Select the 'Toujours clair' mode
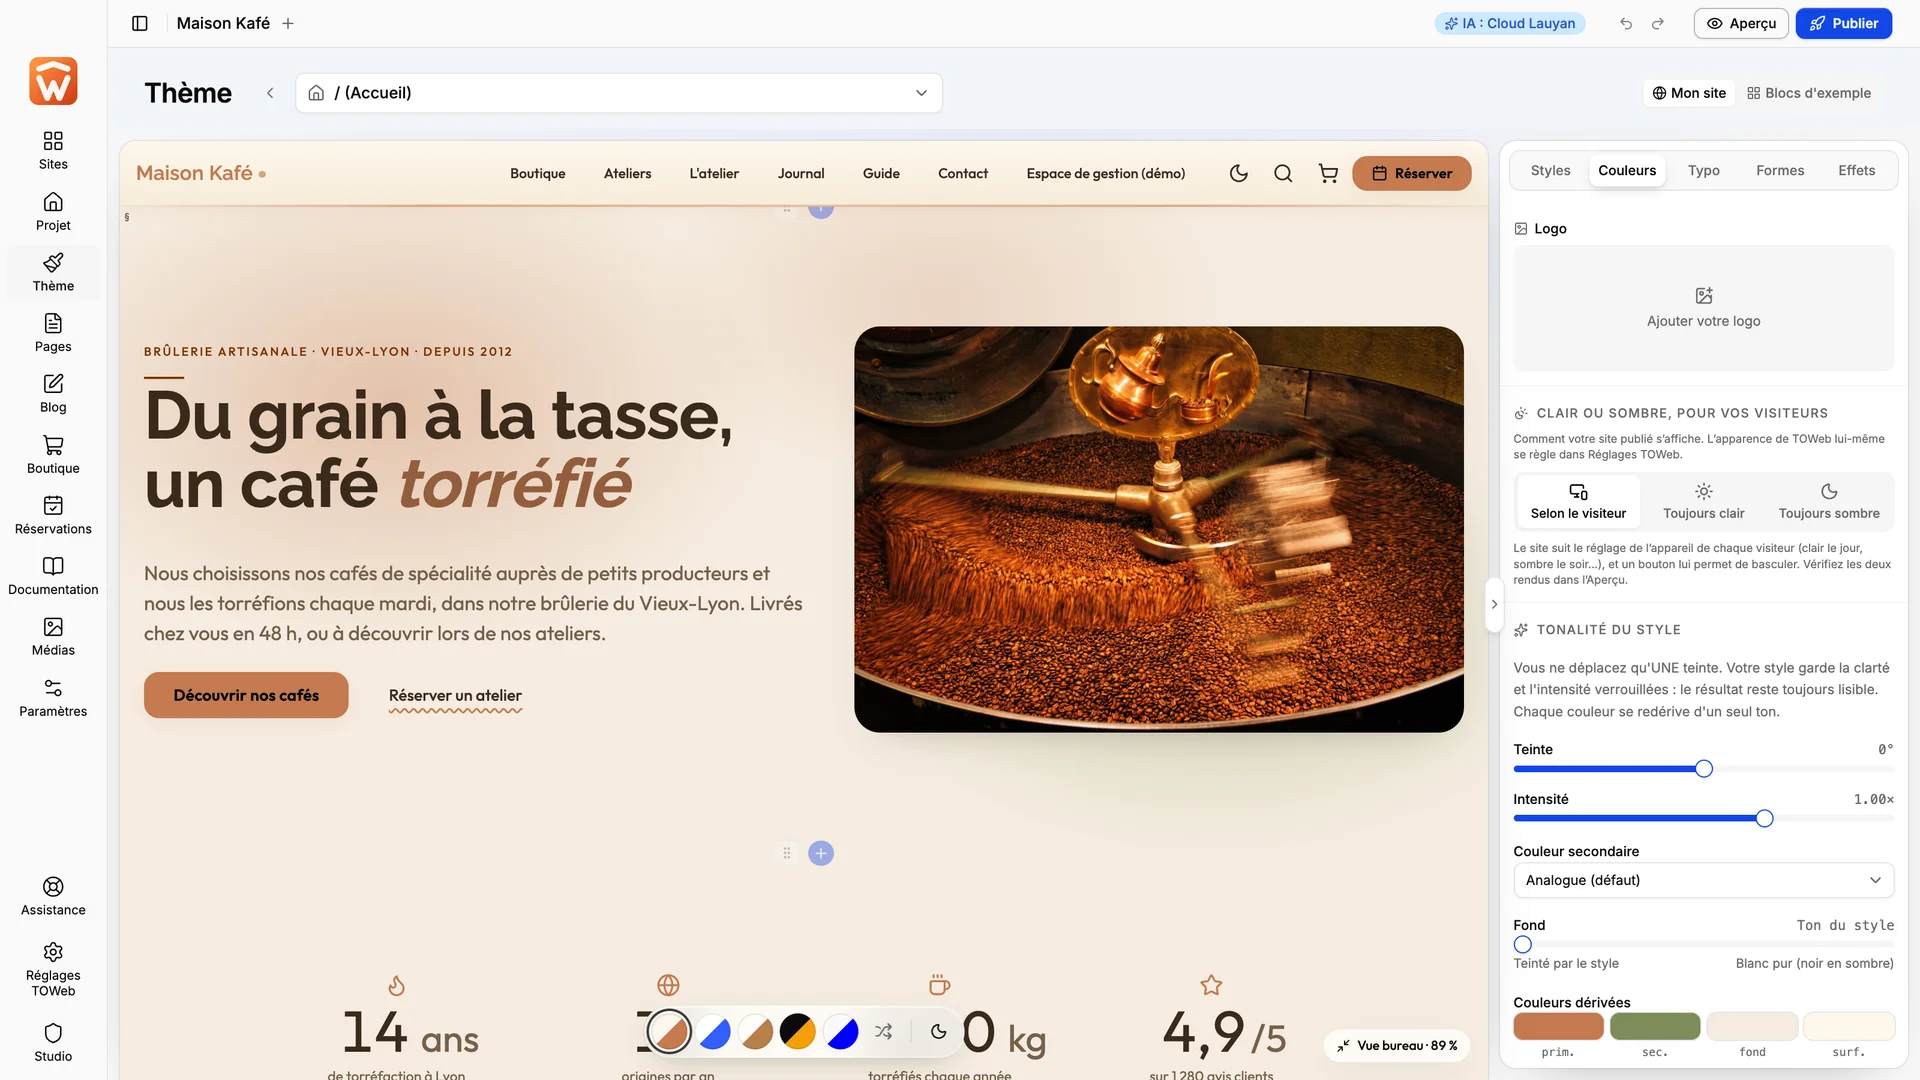 (1703, 501)
